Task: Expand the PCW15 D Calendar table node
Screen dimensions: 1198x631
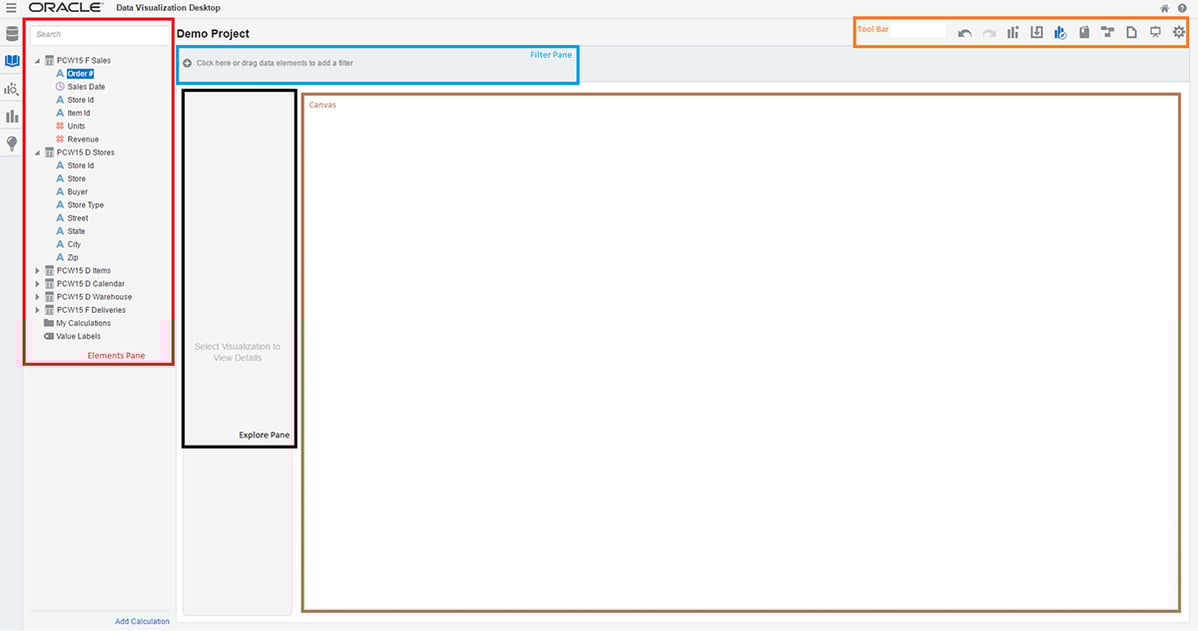Action: 37,283
